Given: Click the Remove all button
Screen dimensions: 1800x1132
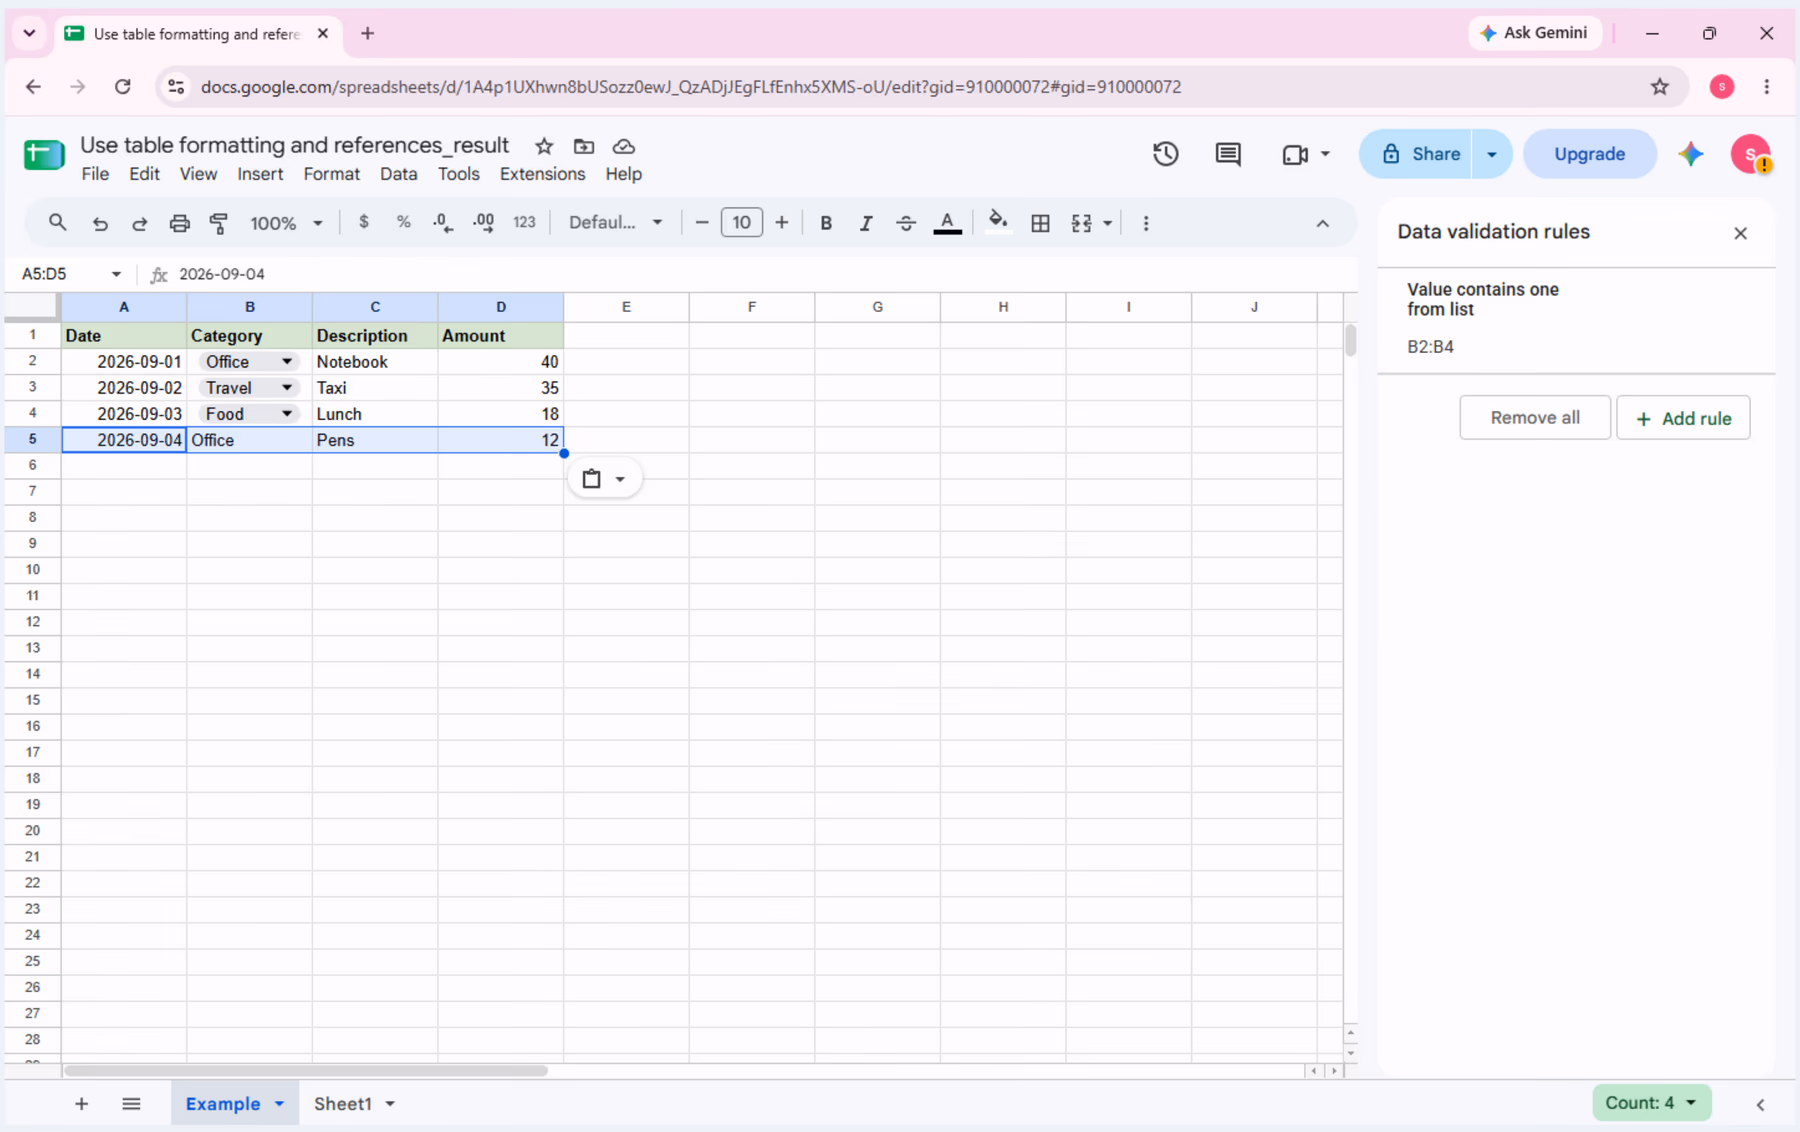Looking at the screenshot, I should (x=1535, y=418).
